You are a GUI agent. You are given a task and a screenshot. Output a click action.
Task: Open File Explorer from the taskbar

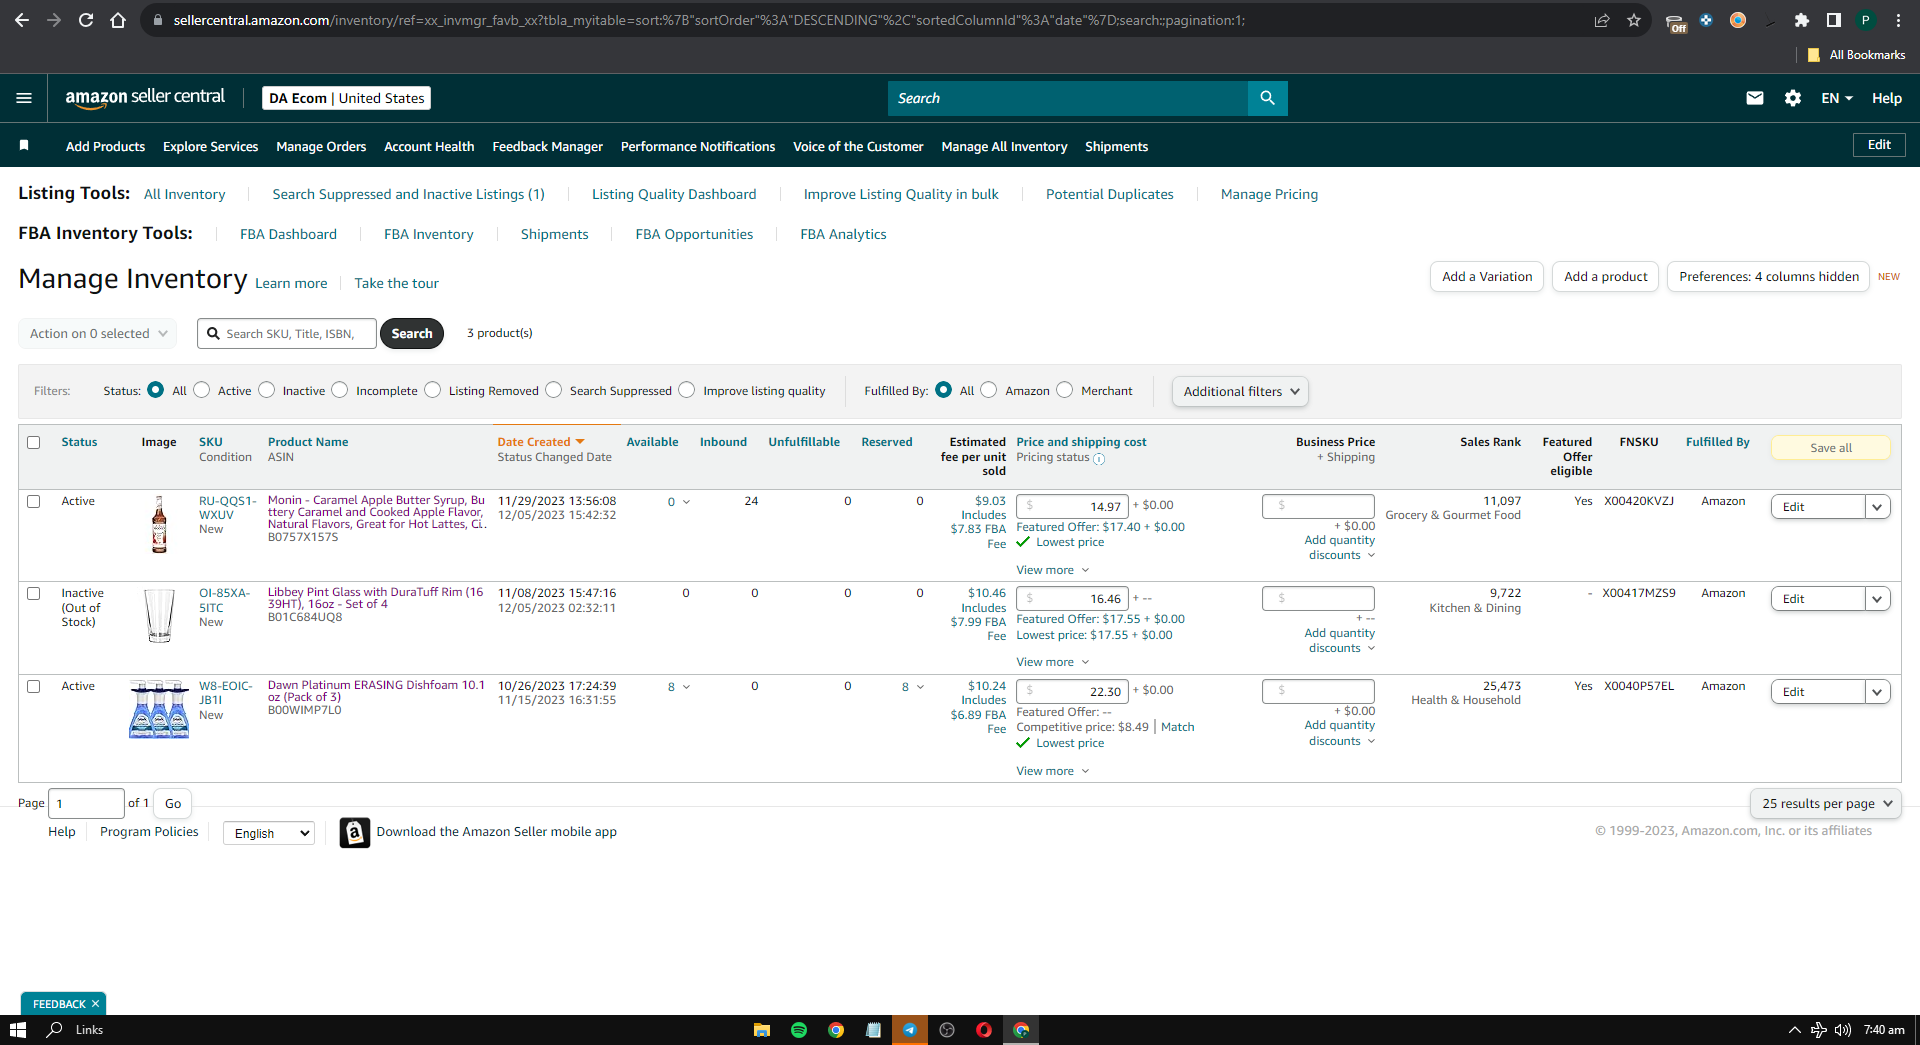pos(762,1030)
